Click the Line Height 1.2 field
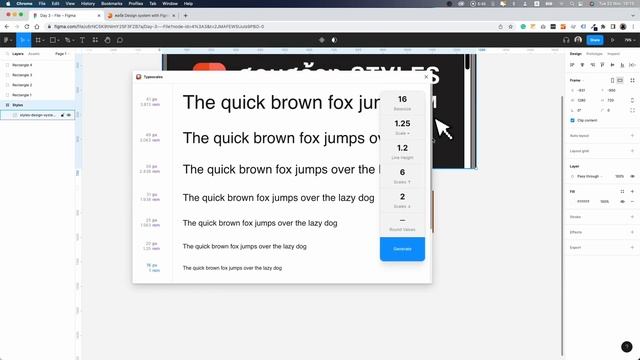 pos(402,151)
